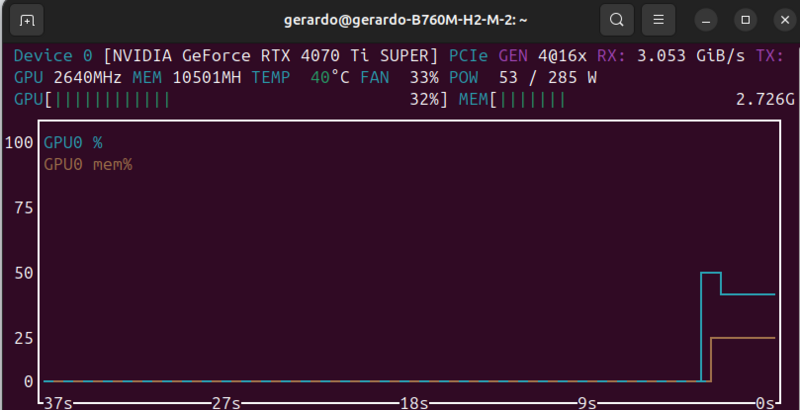Select the NVIDIA GeForce RTX 4070 Ti SUPER text
This screenshot has width=800, height=410.
point(271,55)
